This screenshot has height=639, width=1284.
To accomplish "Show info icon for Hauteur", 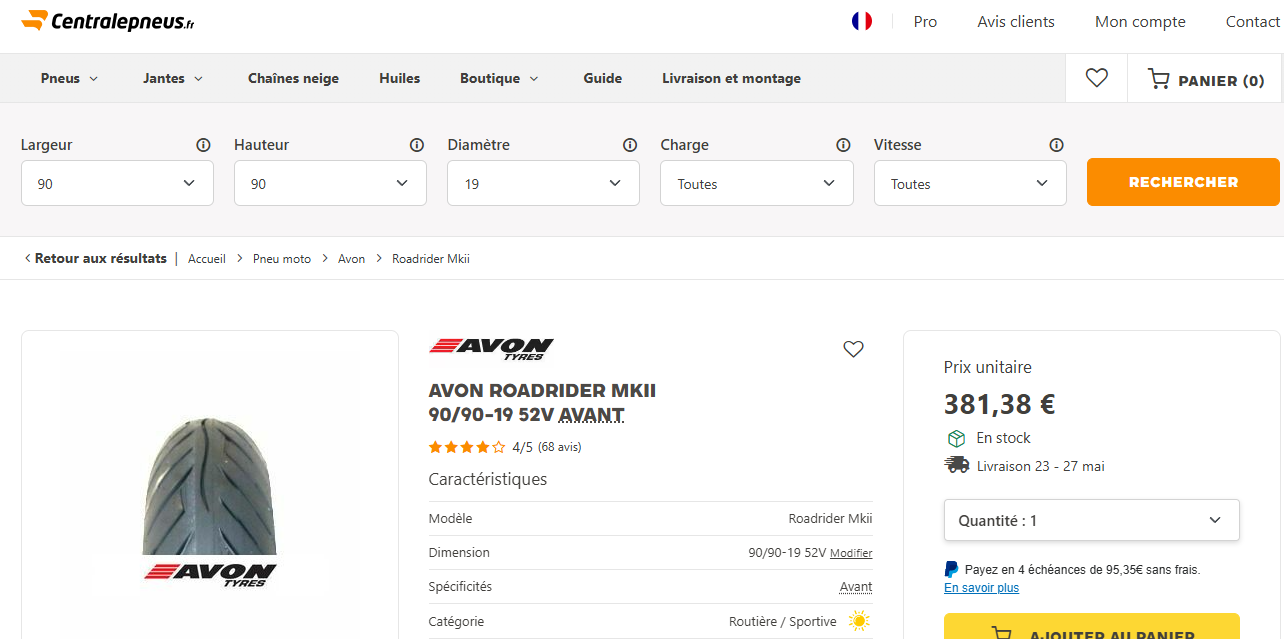I will (x=417, y=145).
